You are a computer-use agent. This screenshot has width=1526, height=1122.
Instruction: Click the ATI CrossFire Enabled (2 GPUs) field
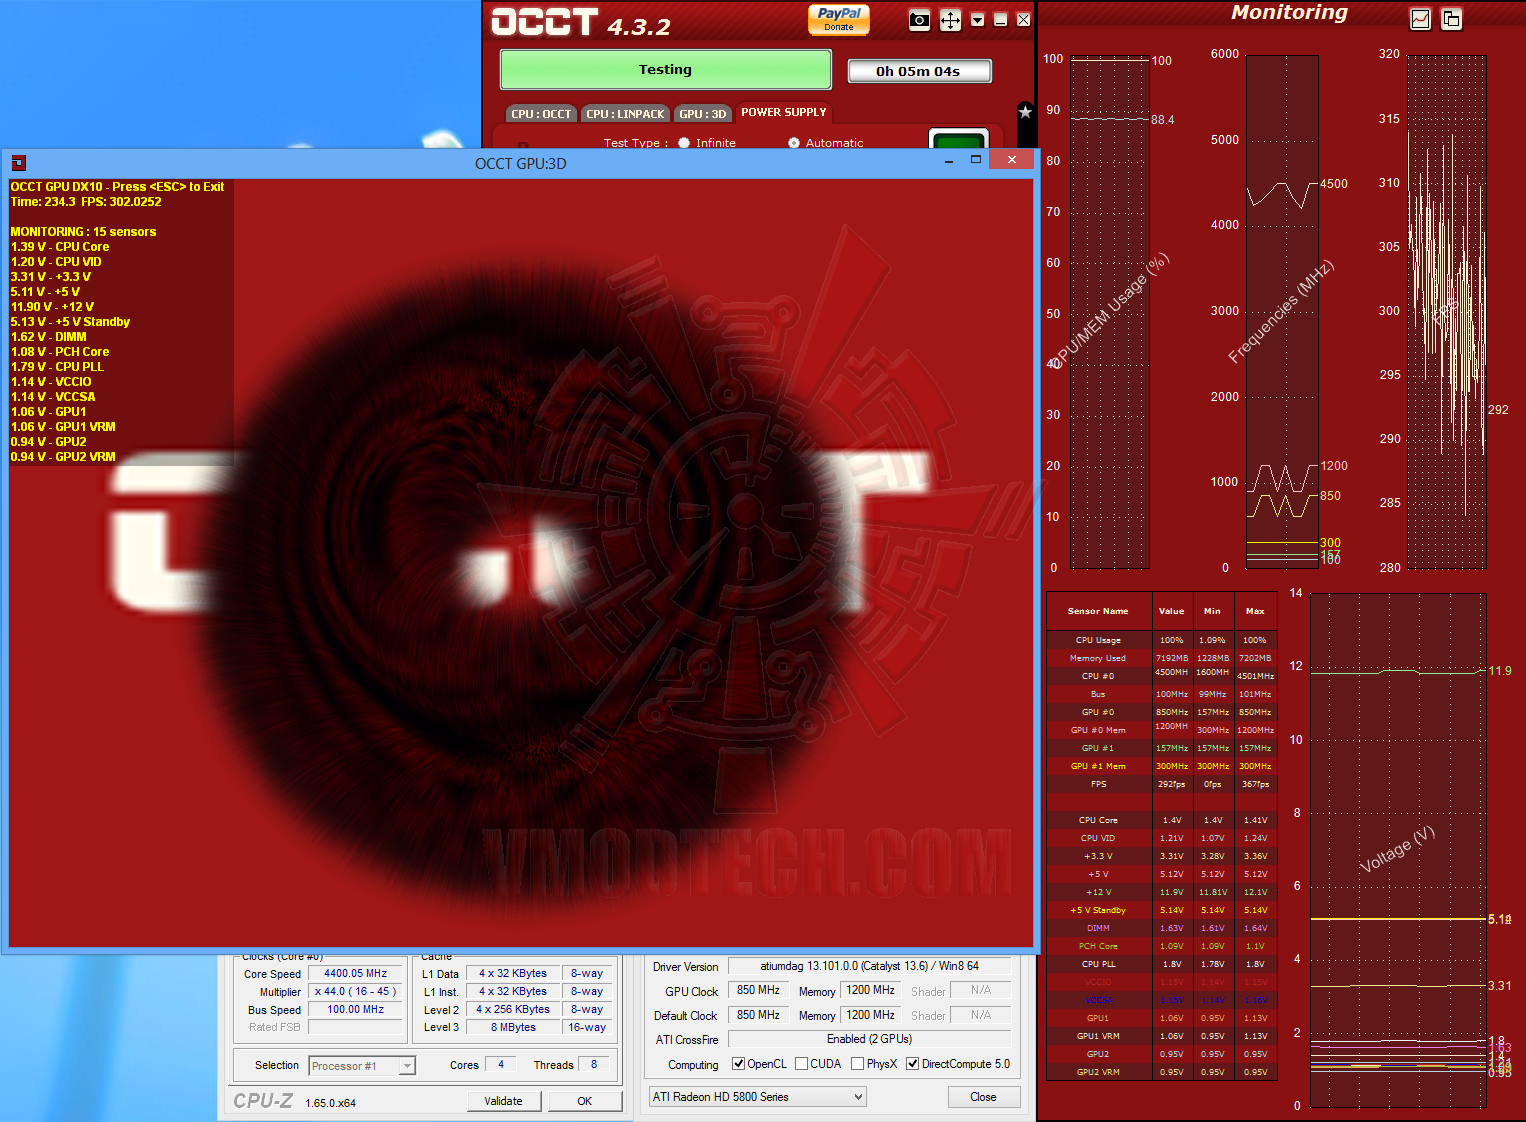click(870, 1039)
